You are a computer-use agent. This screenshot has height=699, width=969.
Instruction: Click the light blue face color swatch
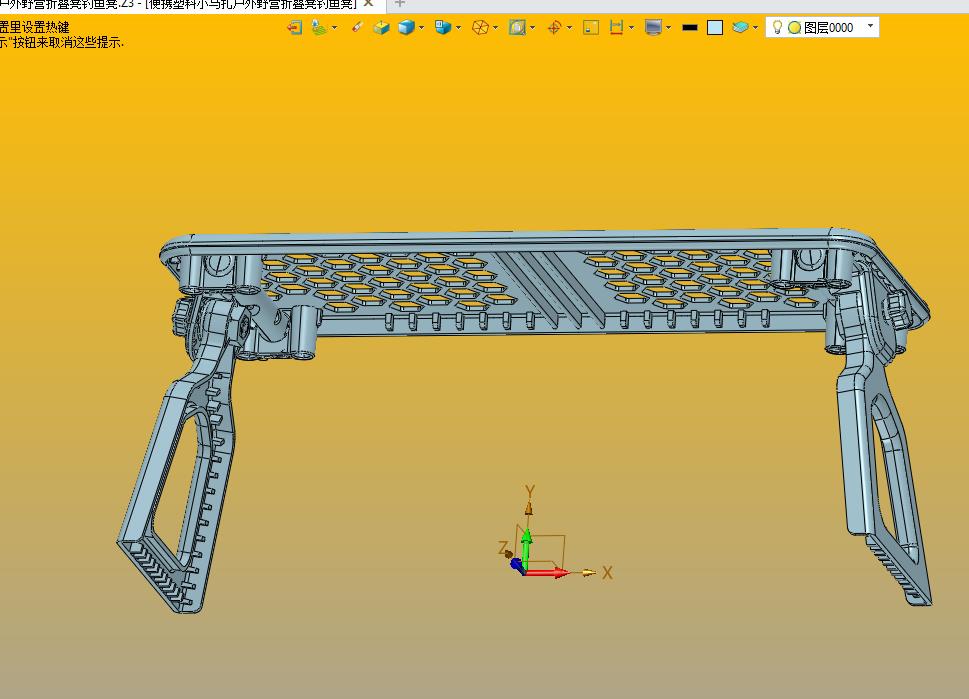(x=715, y=28)
